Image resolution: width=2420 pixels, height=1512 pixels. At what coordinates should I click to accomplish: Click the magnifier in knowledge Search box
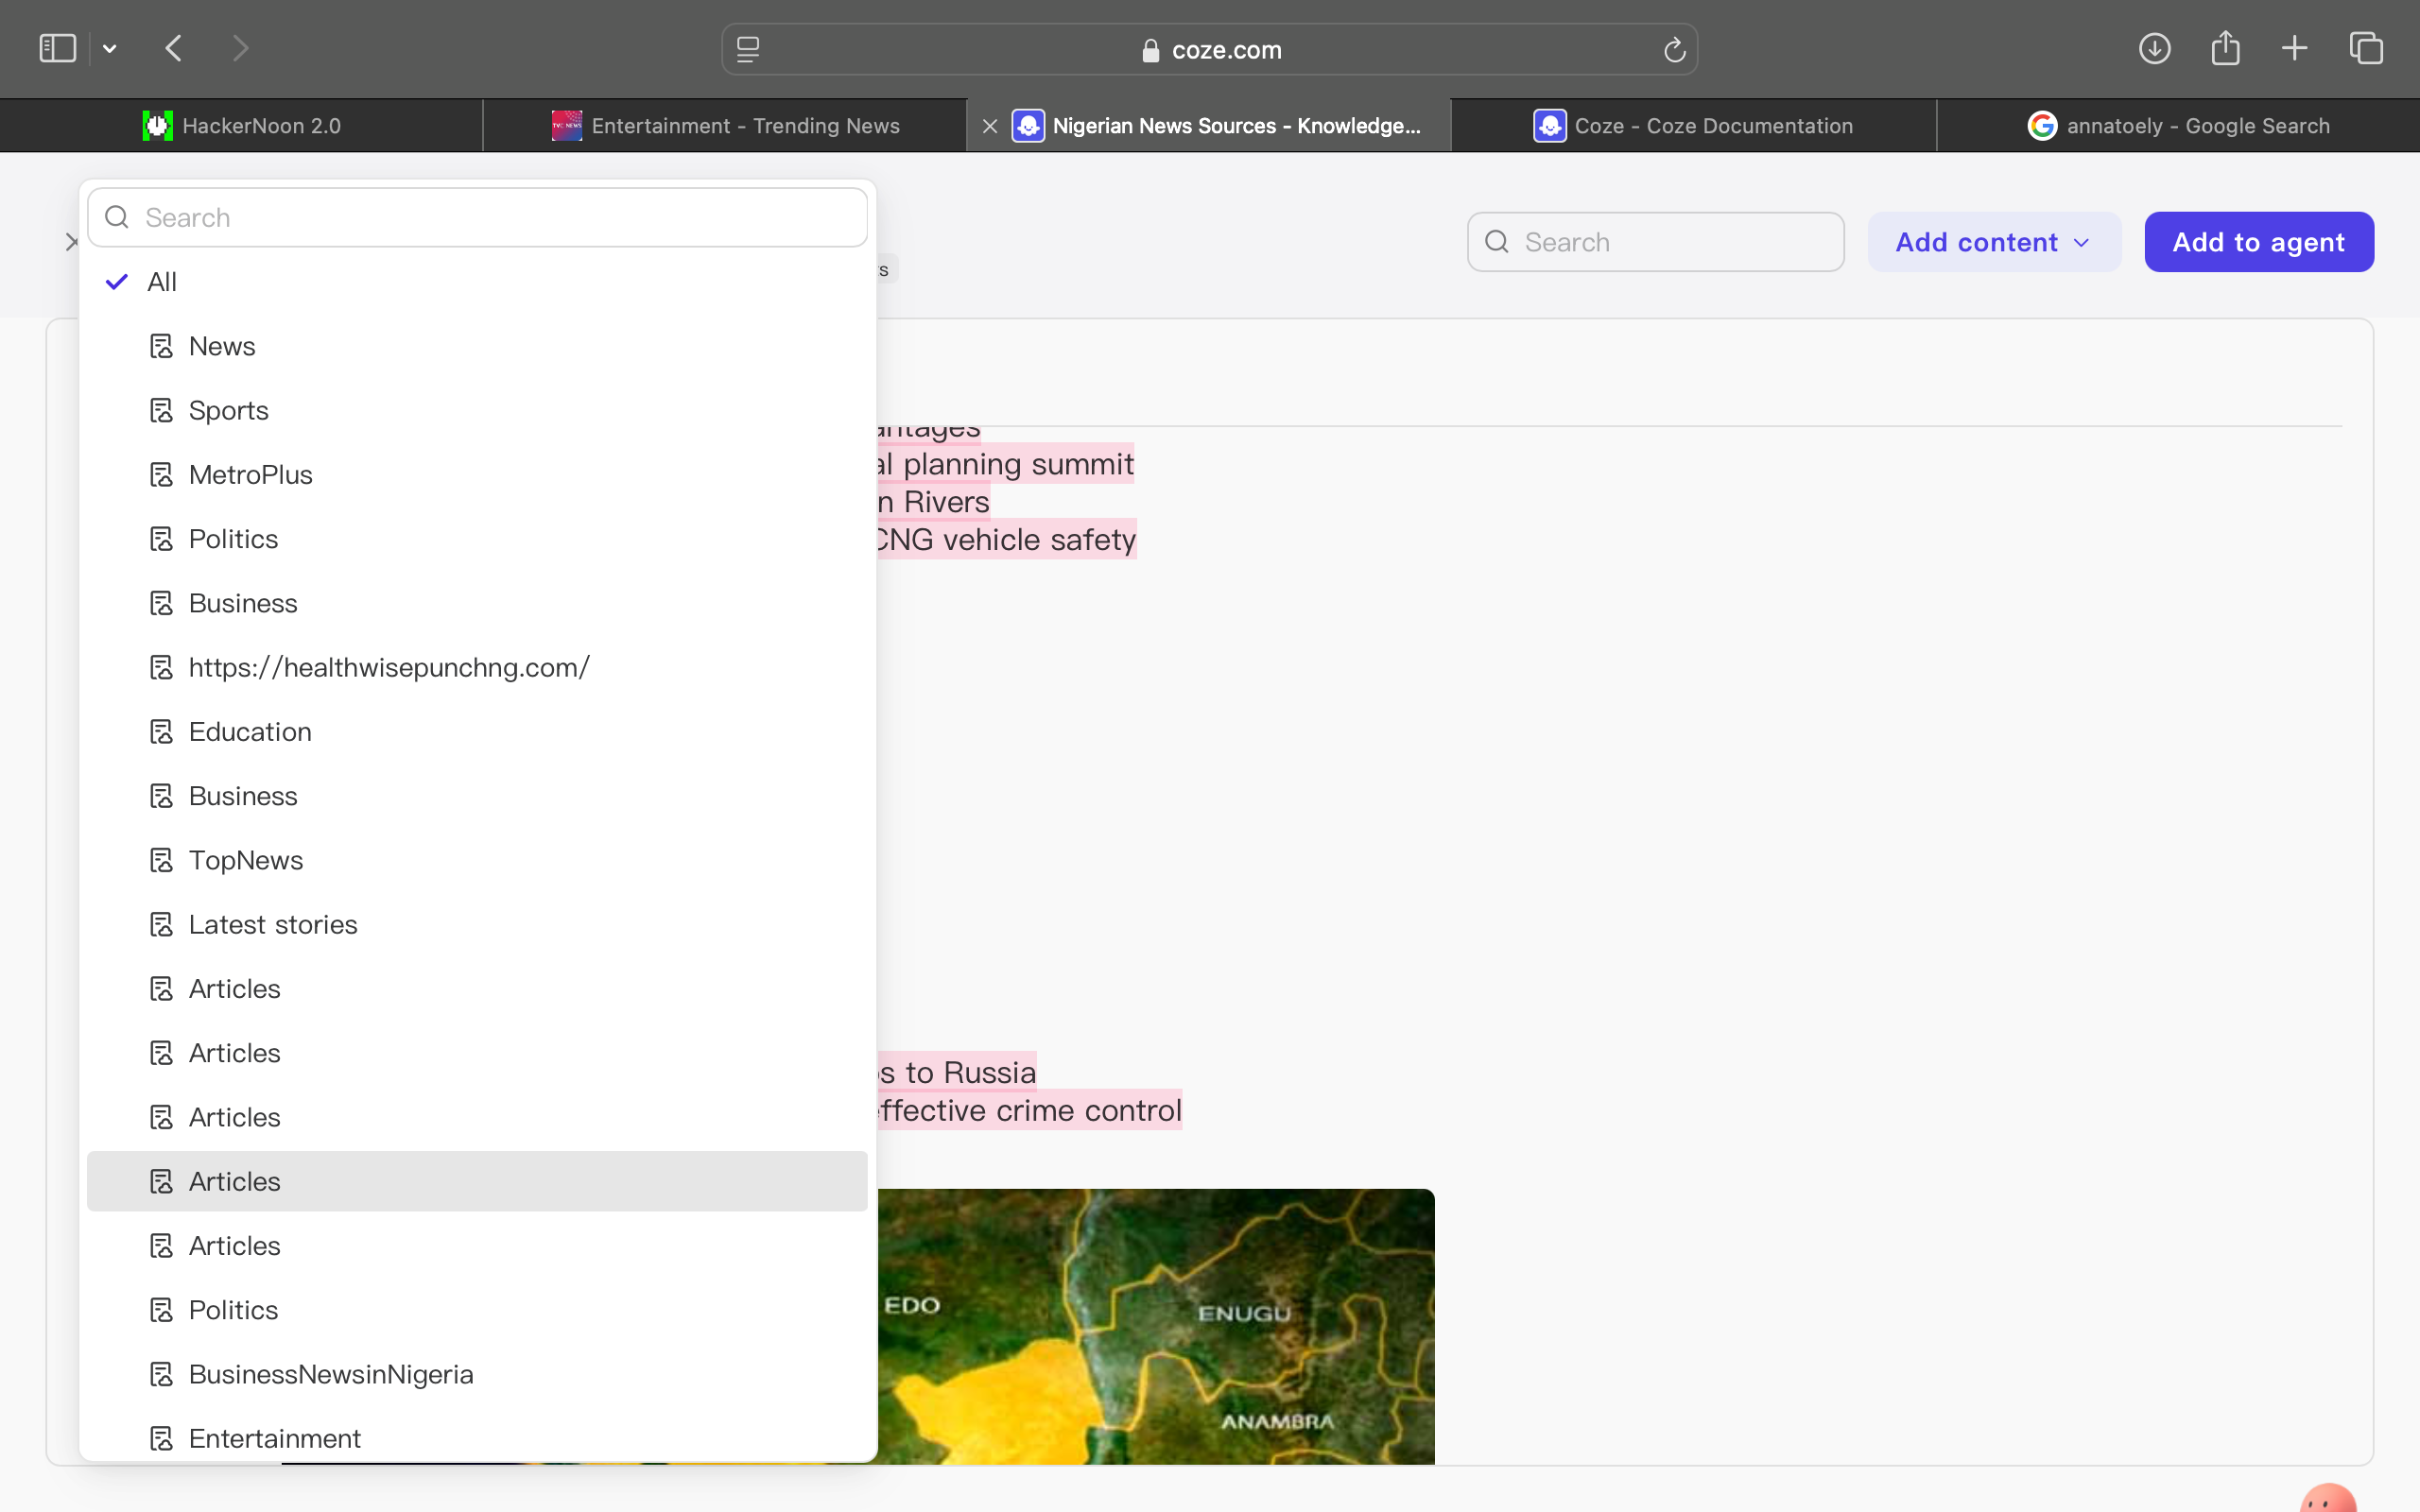[1497, 242]
